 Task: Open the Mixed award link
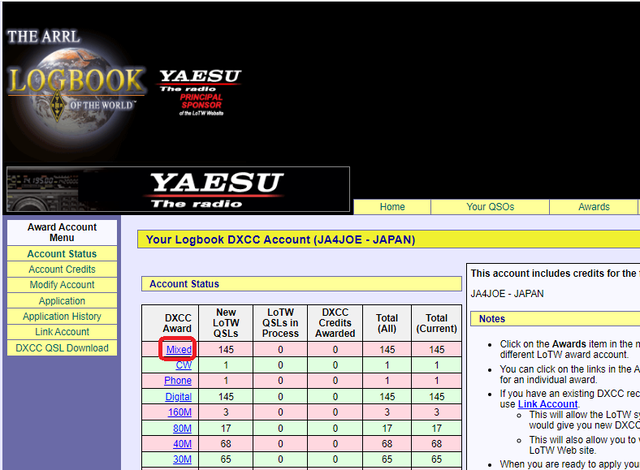coord(179,350)
